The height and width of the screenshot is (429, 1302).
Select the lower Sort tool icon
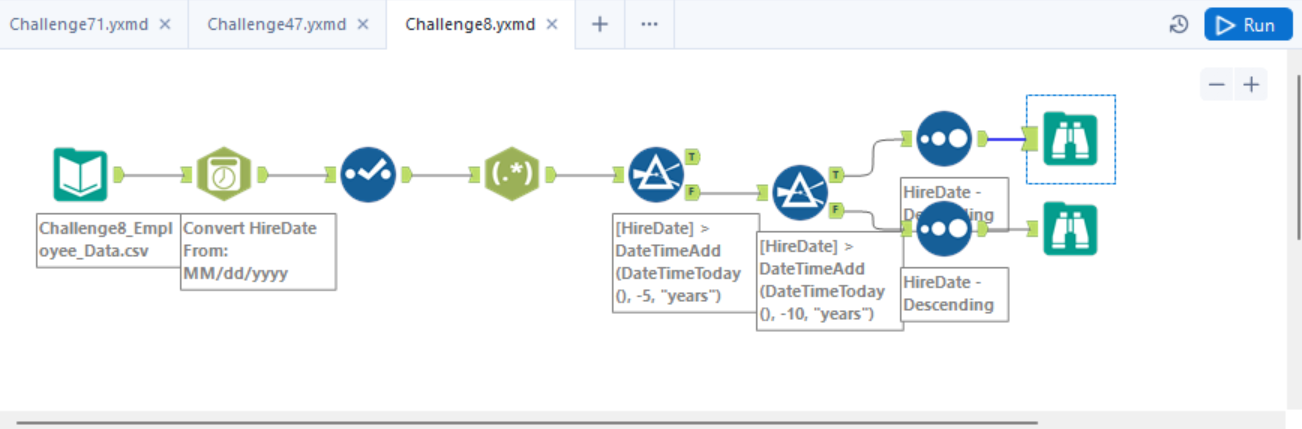(x=944, y=229)
